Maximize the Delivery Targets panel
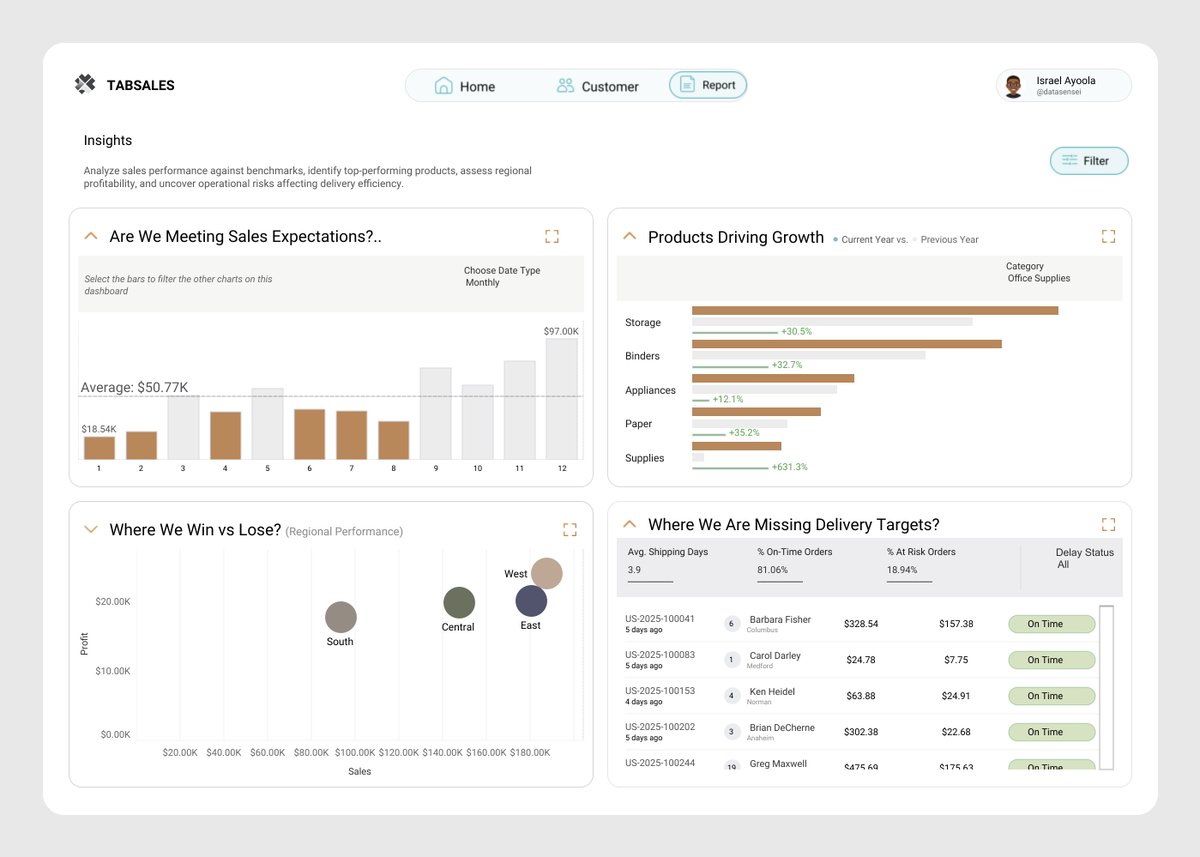This screenshot has width=1200, height=857. tap(1108, 524)
